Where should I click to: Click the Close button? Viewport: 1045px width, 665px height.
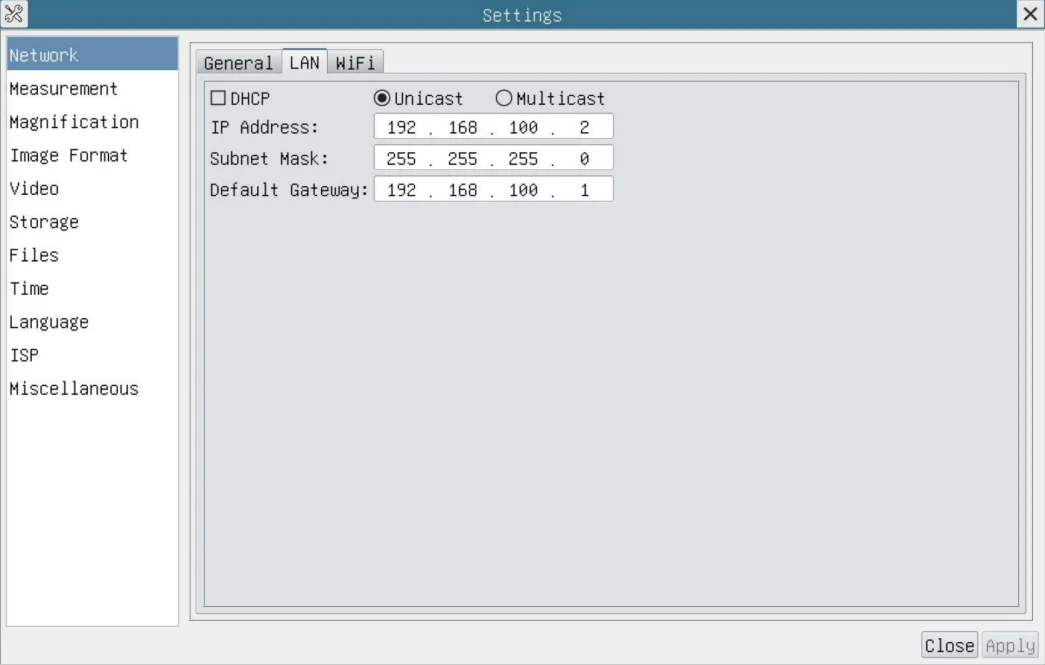pyautogui.click(x=949, y=645)
